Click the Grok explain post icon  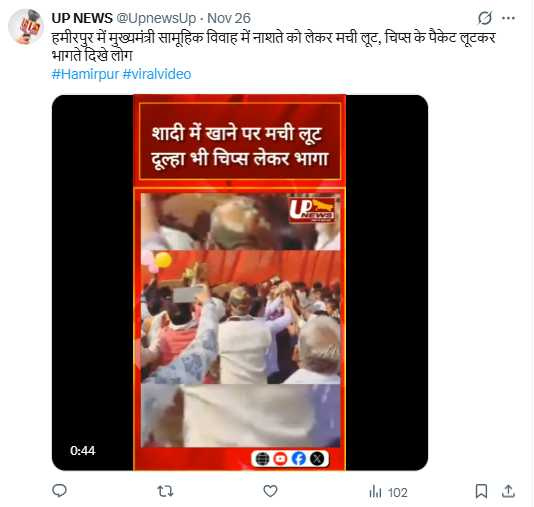point(485,18)
